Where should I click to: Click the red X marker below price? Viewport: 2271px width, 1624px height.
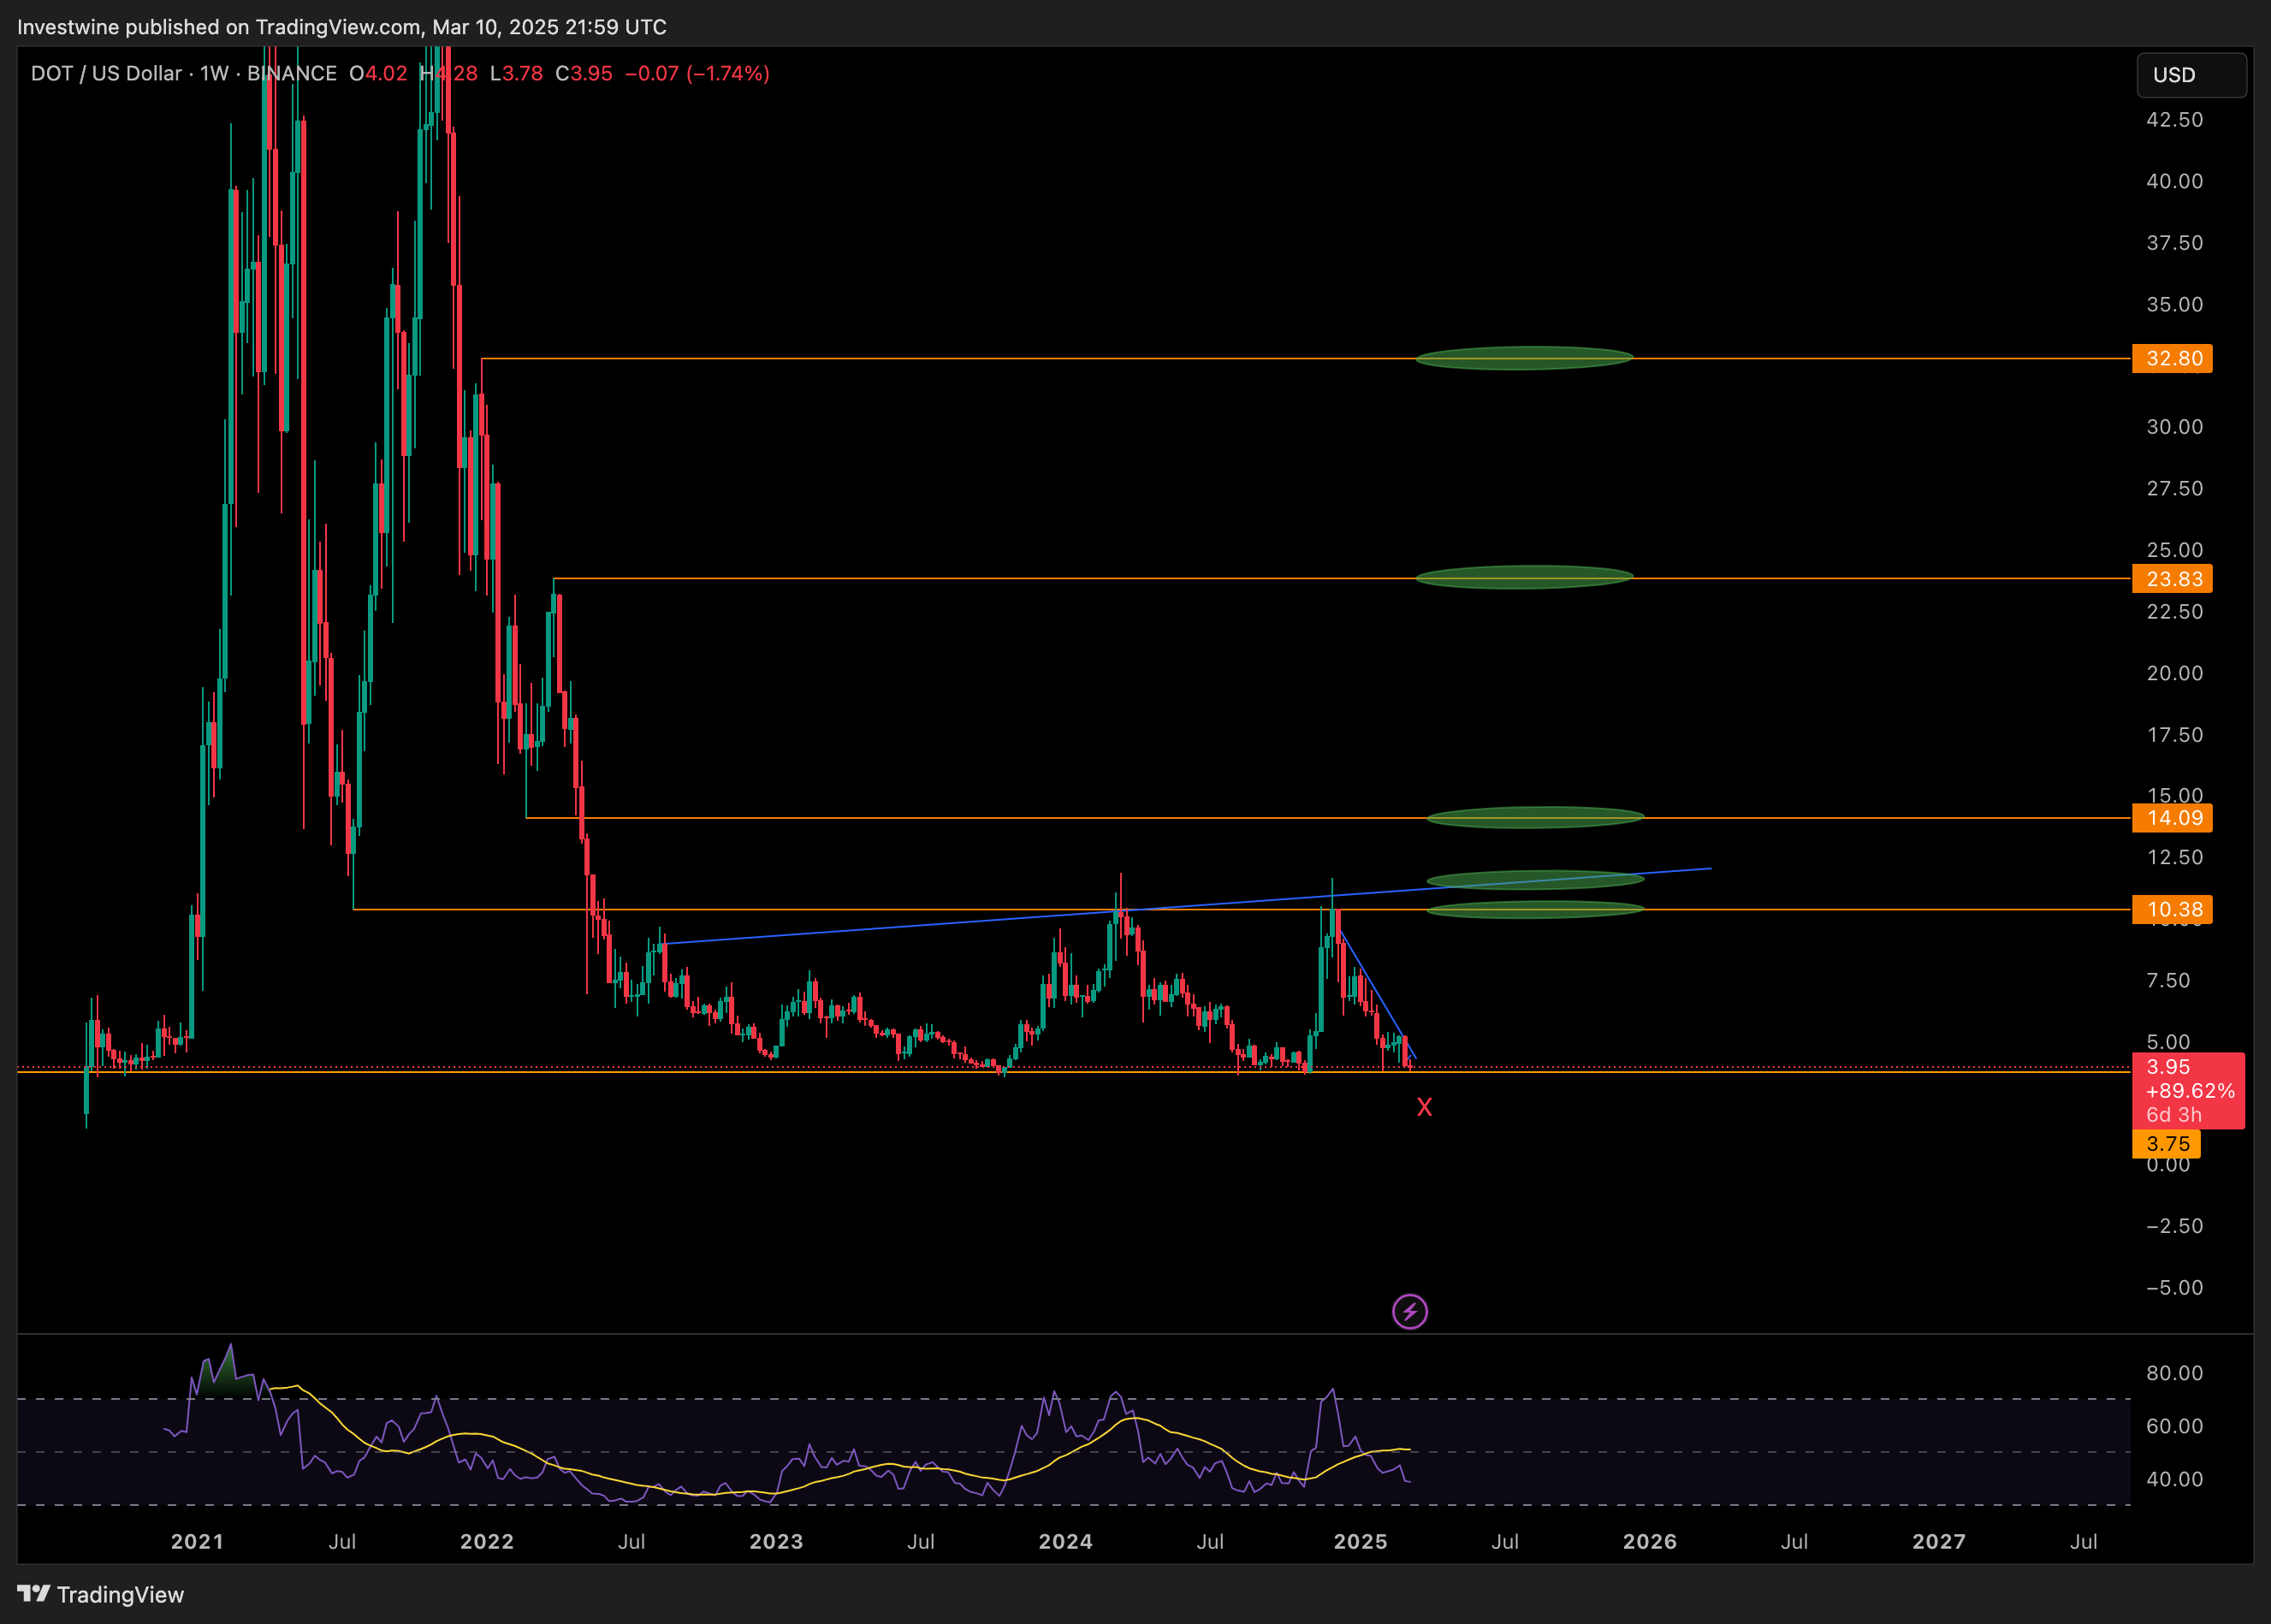pos(1424,1107)
